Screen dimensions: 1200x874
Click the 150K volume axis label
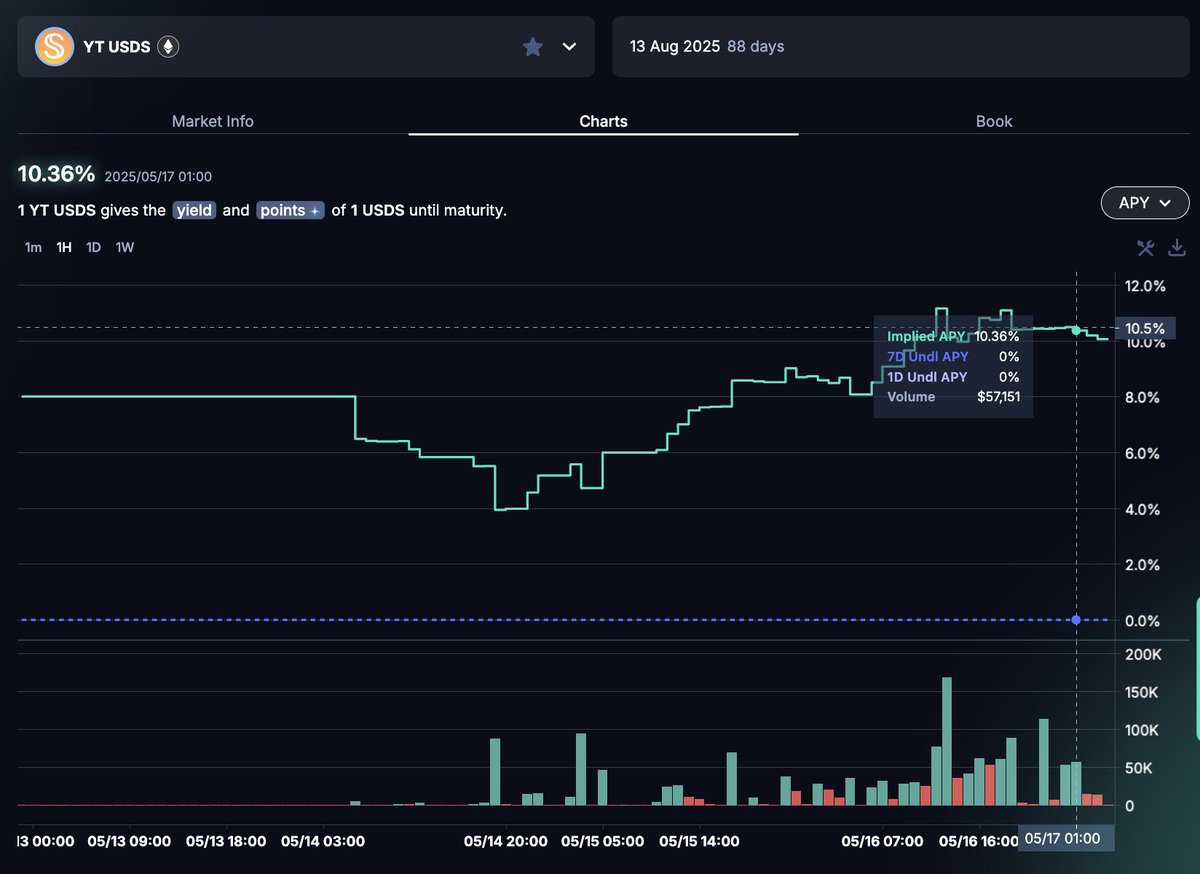[1143, 693]
